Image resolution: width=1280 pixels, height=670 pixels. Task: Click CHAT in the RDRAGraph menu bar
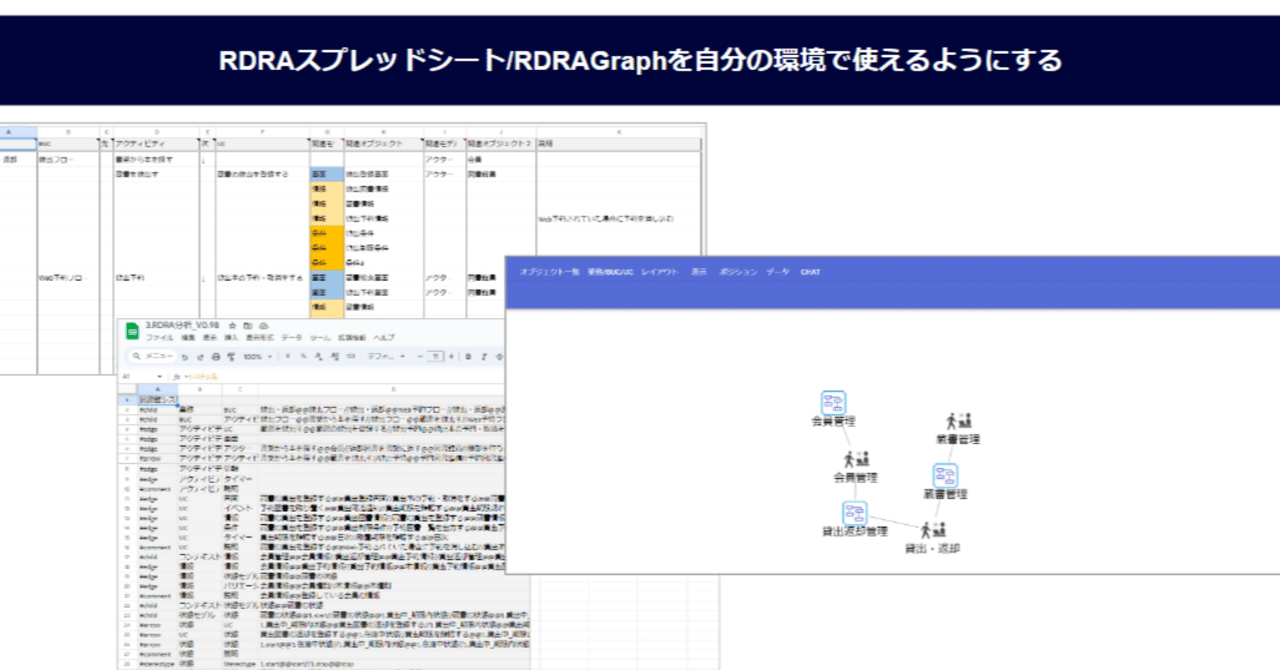click(808, 271)
